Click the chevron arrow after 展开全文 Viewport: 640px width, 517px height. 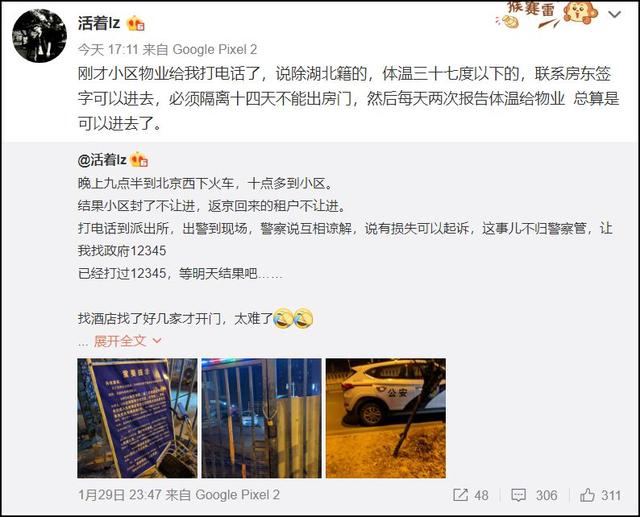[x=157, y=340]
